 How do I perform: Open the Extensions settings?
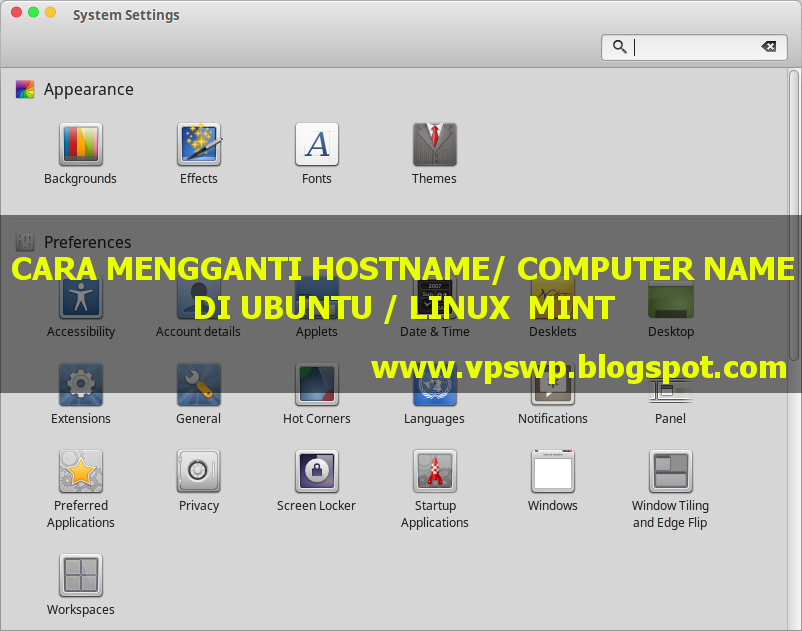click(81, 385)
